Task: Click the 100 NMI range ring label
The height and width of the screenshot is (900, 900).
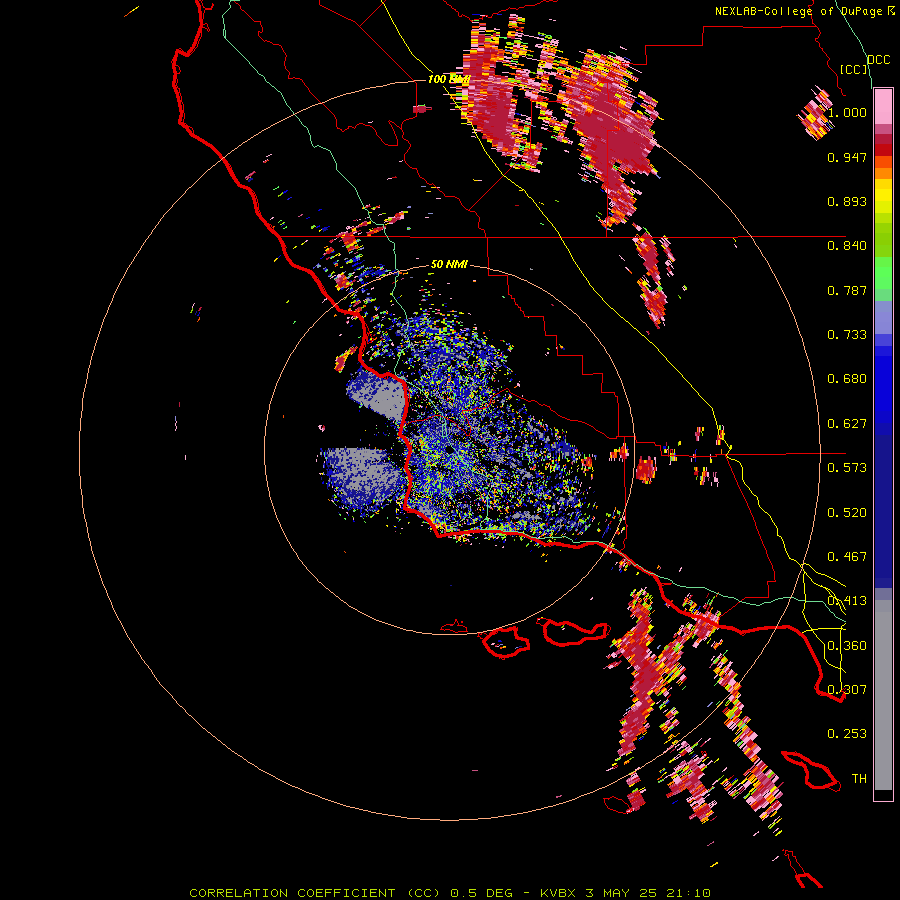Action: 449,79
